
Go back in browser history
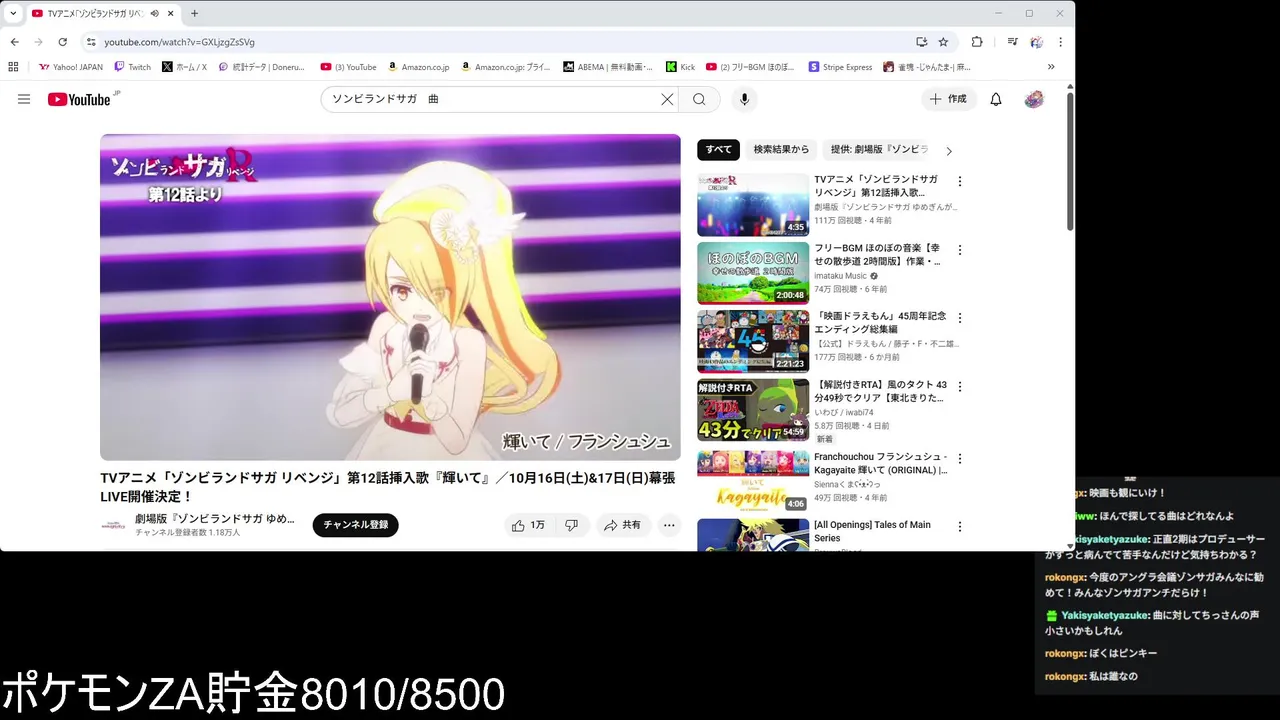[x=14, y=42]
